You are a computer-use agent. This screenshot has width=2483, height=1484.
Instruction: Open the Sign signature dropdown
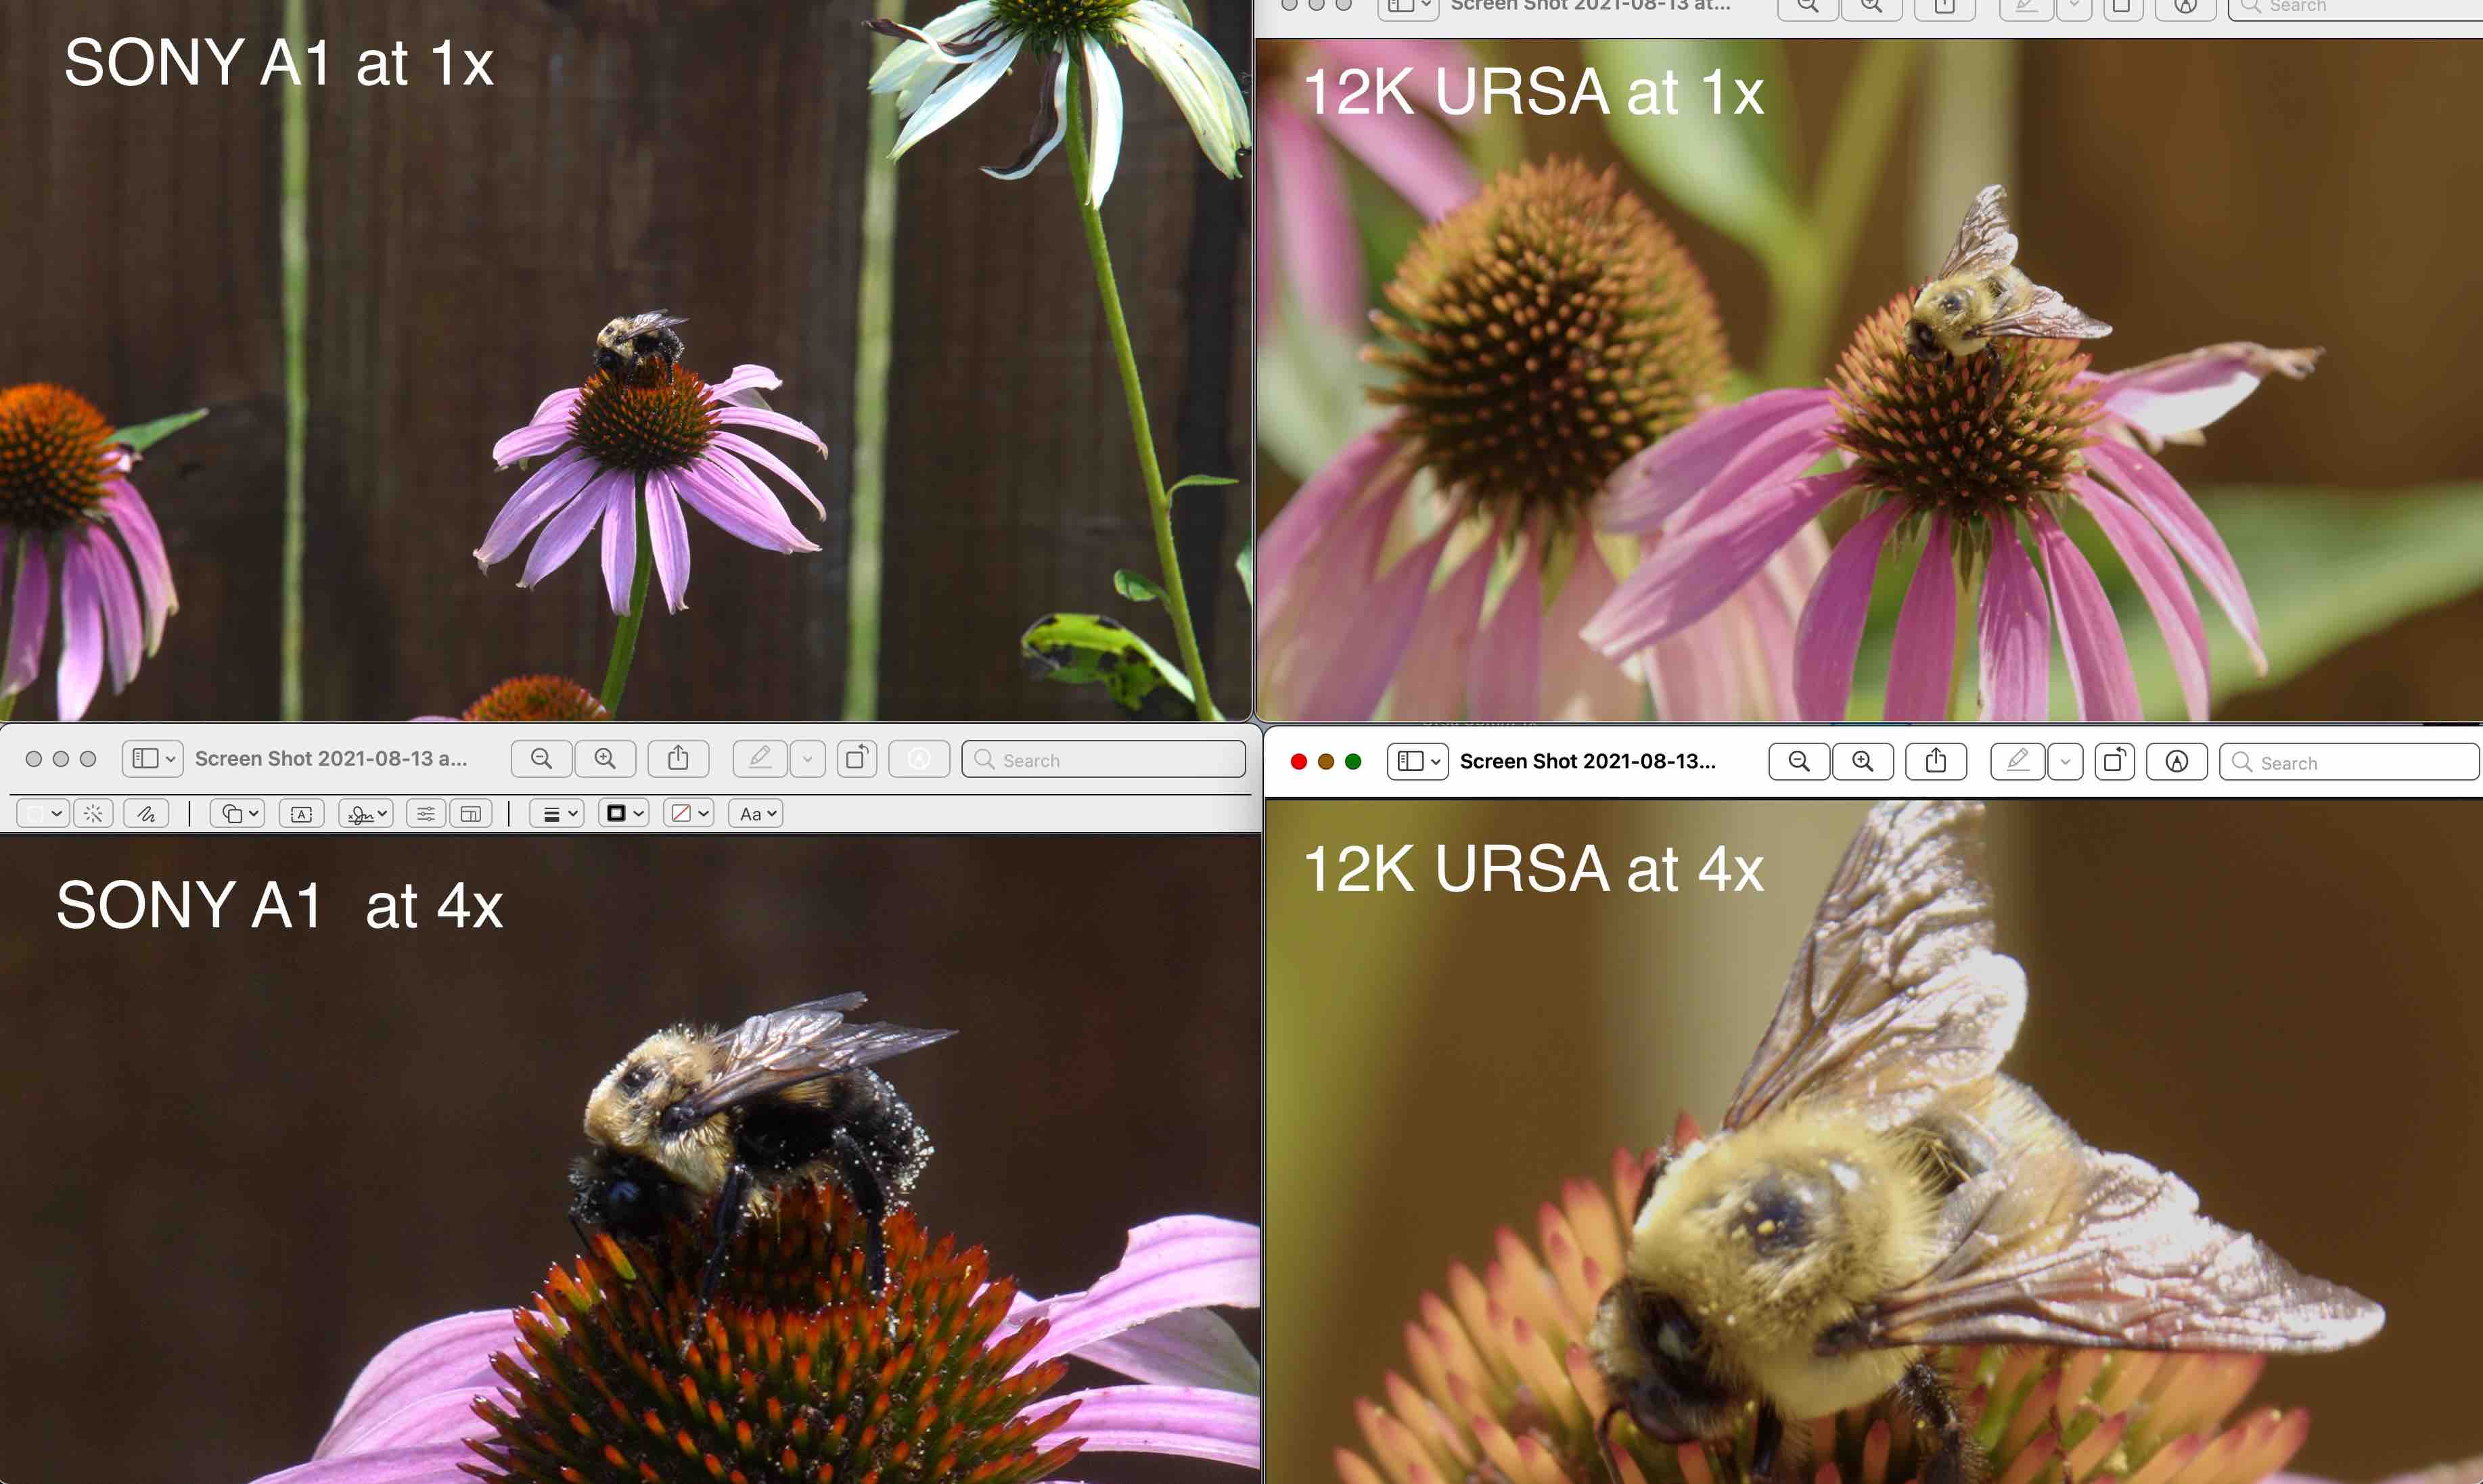point(366,814)
